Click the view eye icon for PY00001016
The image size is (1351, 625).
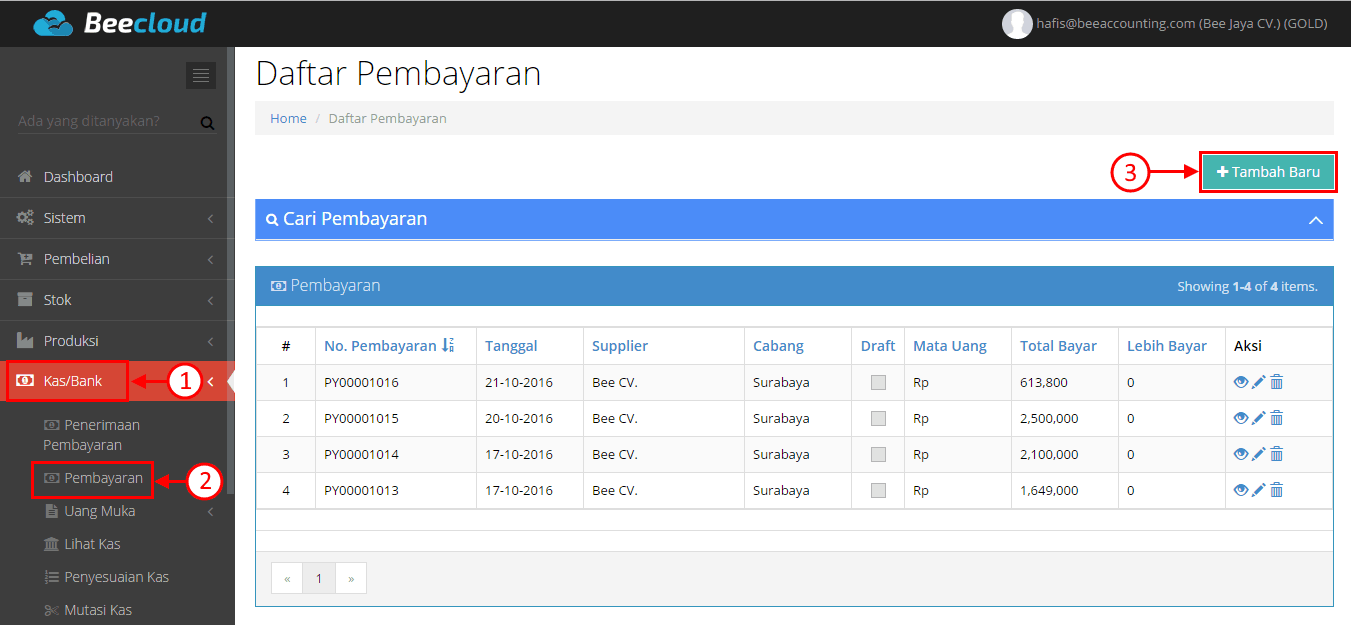[1241, 382]
